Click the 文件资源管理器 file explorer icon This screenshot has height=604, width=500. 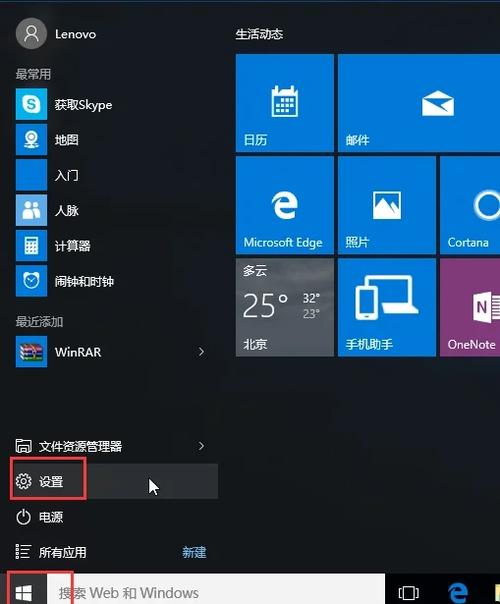coord(23,446)
